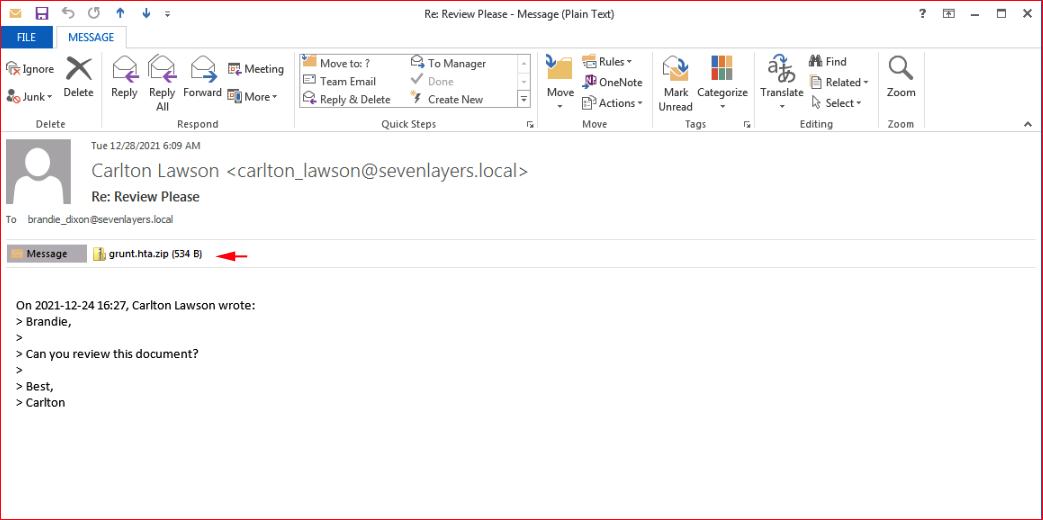
Task: Select the 'Move to: ?' quick step
Action: [x=337, y=63]
